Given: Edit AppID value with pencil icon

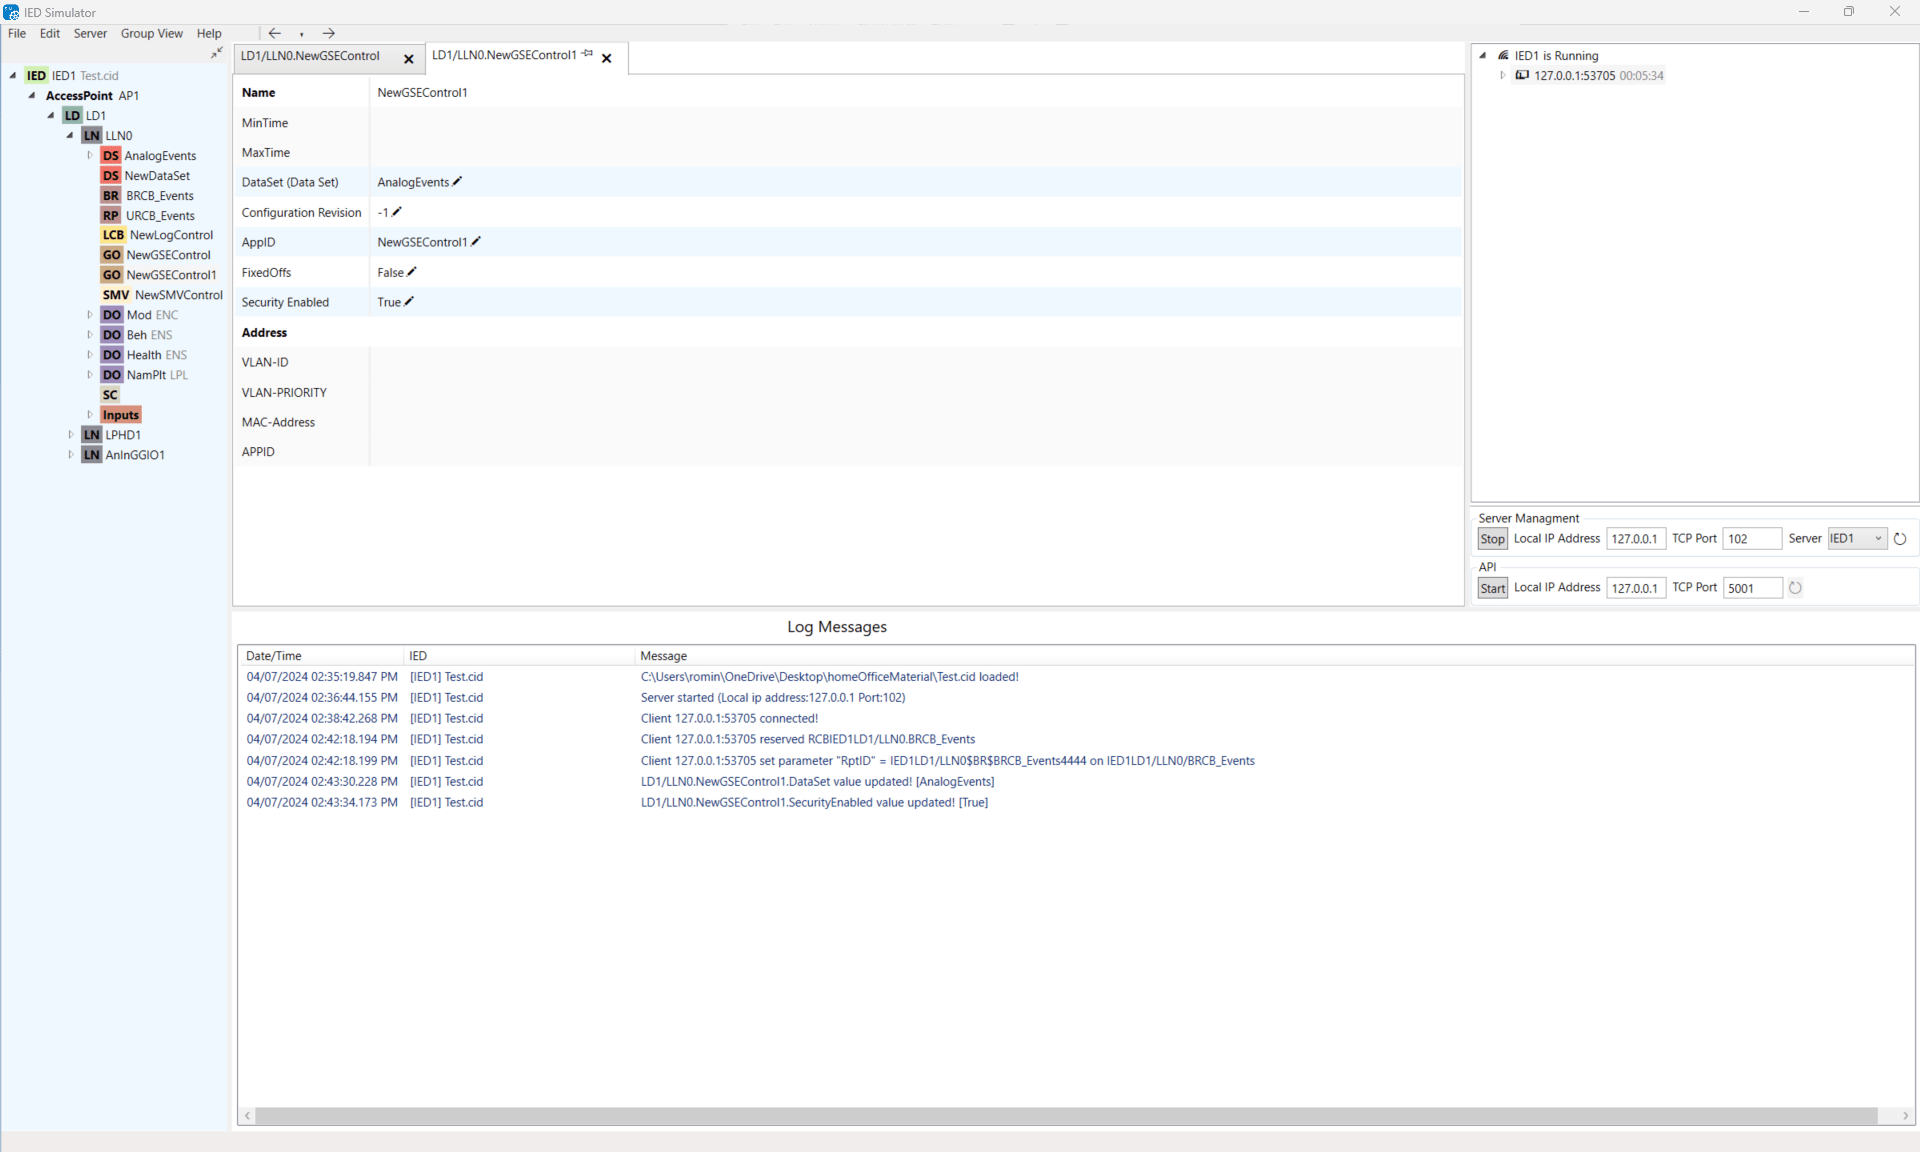Looking at the screenshot, I should point(476,241).
